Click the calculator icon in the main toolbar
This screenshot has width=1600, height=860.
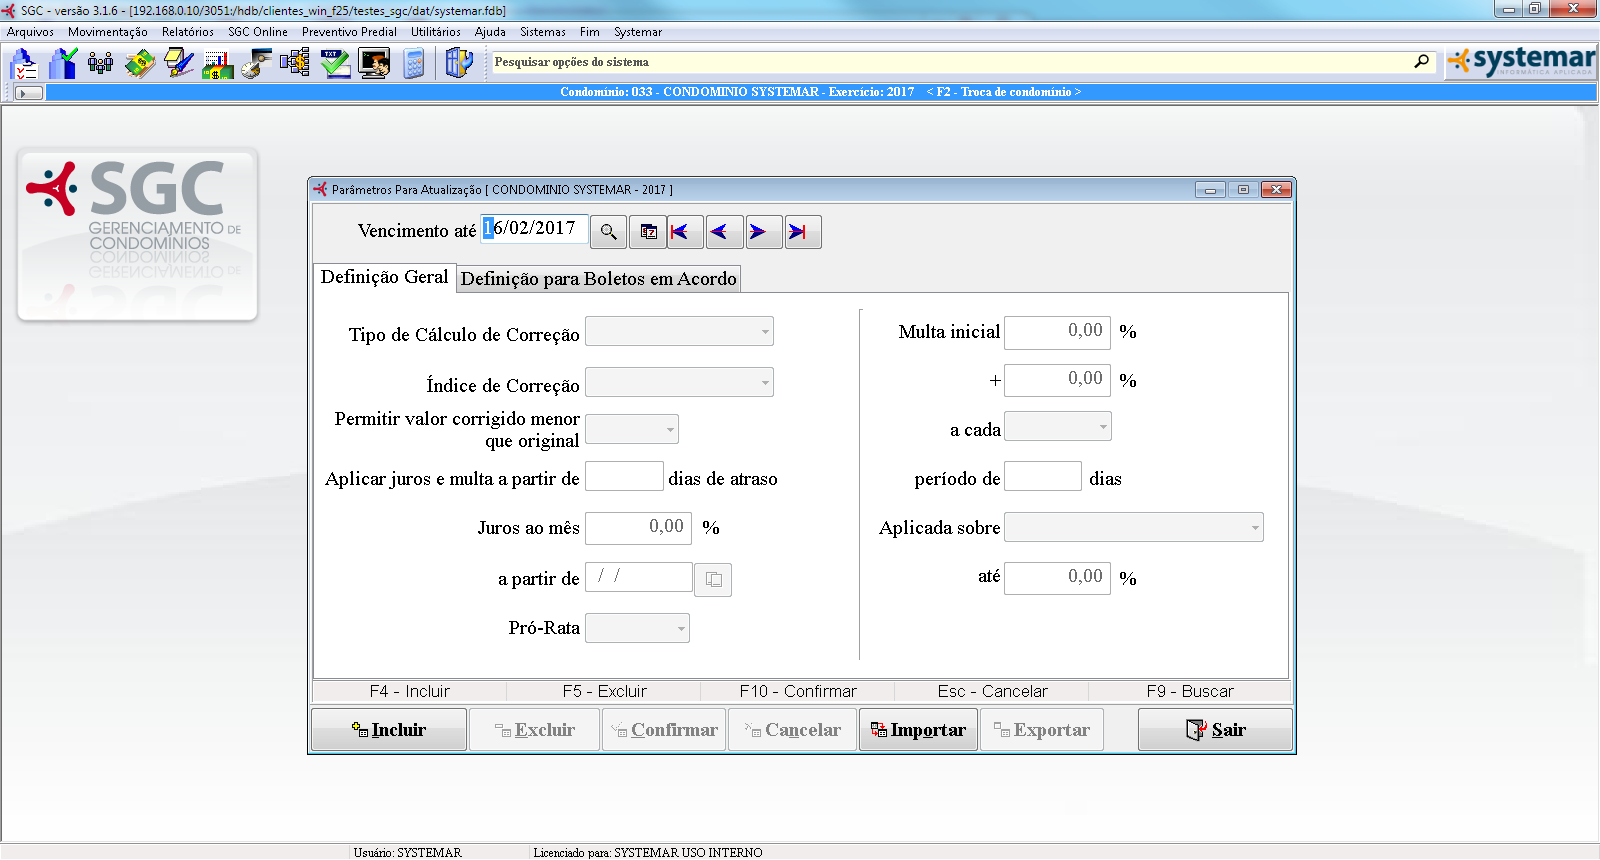(414, 64)
